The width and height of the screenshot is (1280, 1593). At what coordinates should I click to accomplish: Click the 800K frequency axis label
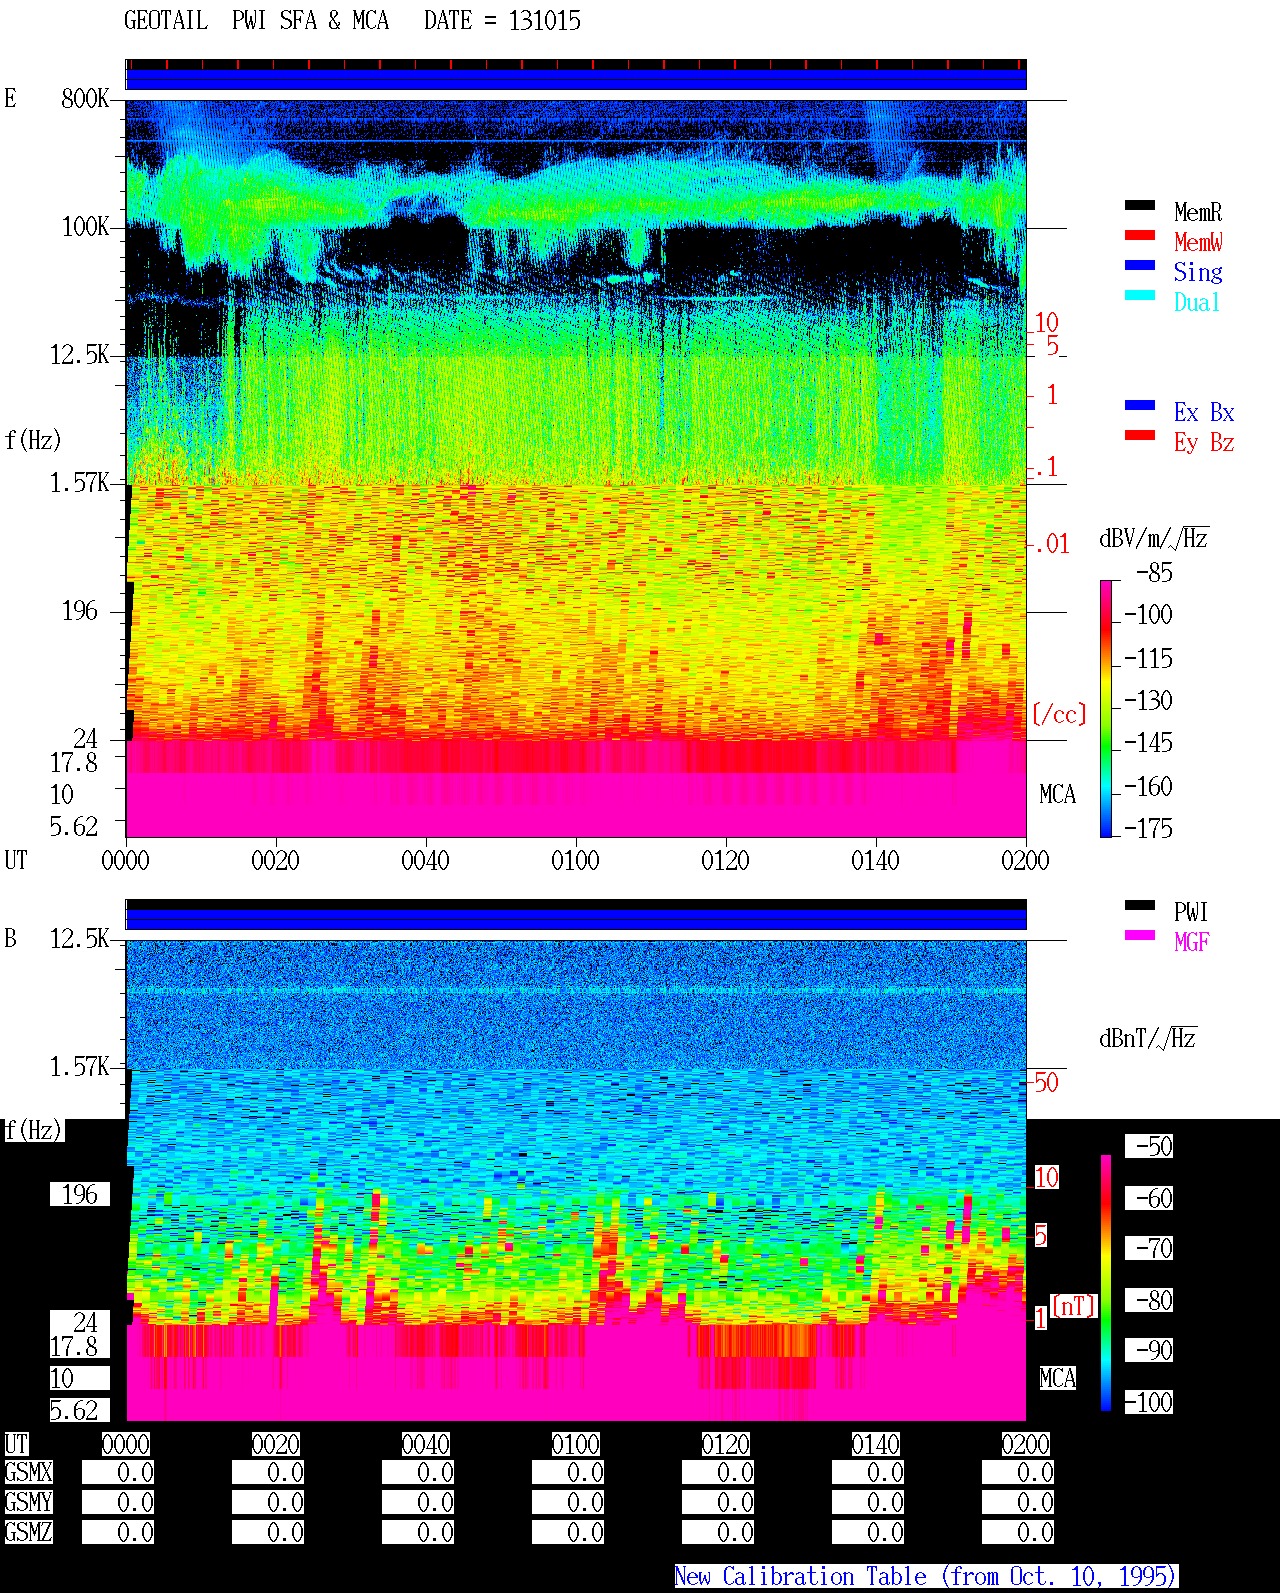click(85, 99)
